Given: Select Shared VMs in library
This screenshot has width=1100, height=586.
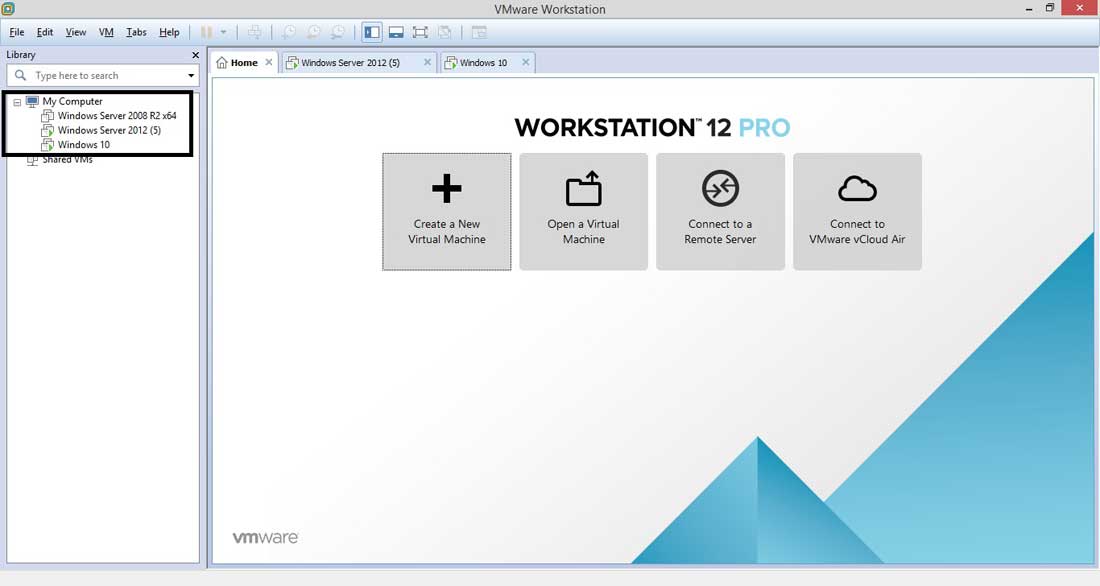Looking at the screenshot, I should tap(67, 160).
